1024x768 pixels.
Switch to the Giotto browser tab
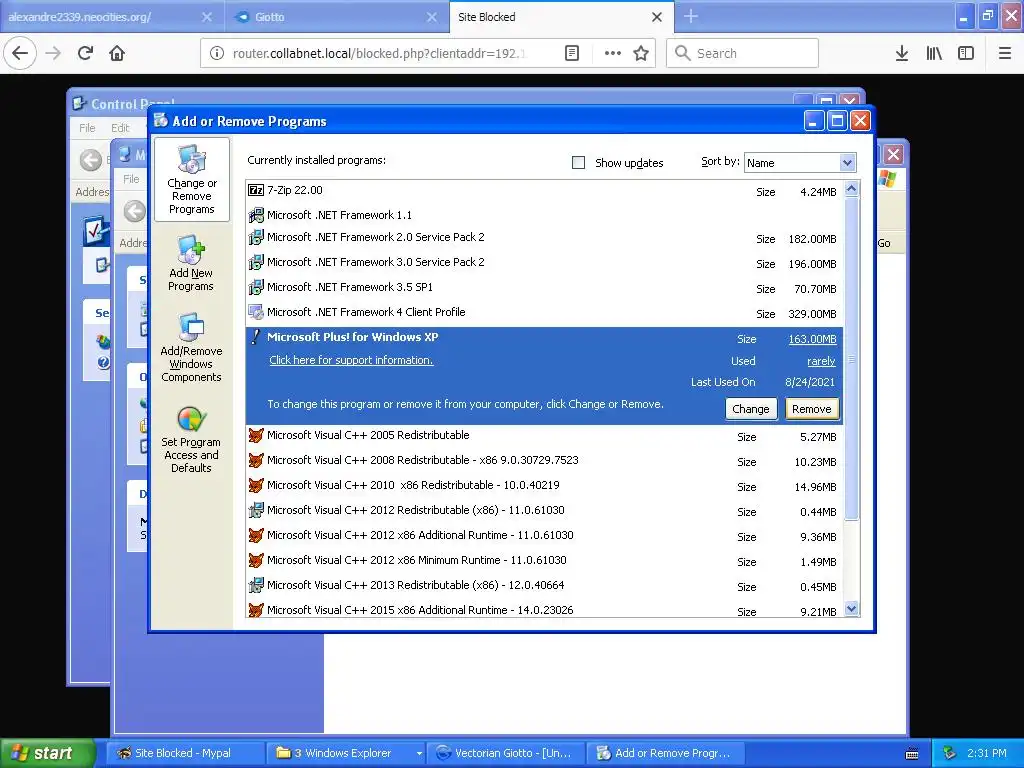point(337,17)
